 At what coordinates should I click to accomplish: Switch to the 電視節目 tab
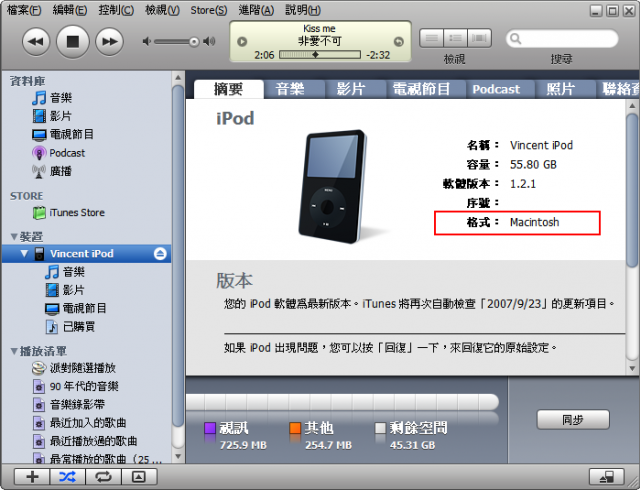(x=421, y=89)
